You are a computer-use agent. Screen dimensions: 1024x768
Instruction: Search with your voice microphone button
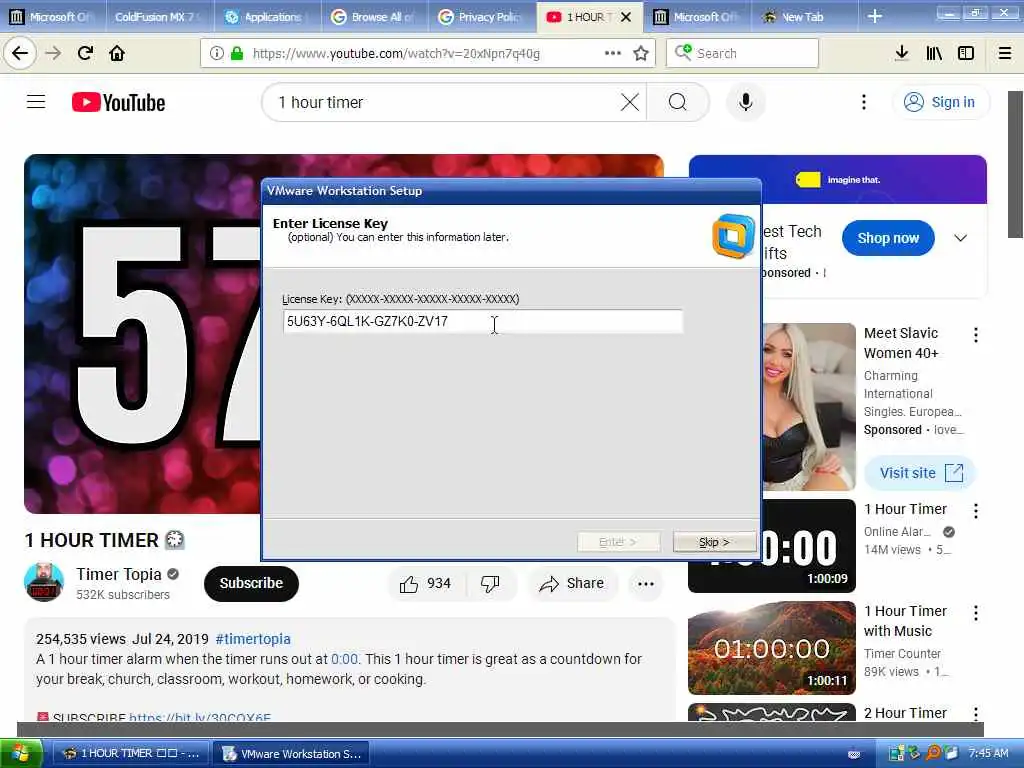click(746, 102)
